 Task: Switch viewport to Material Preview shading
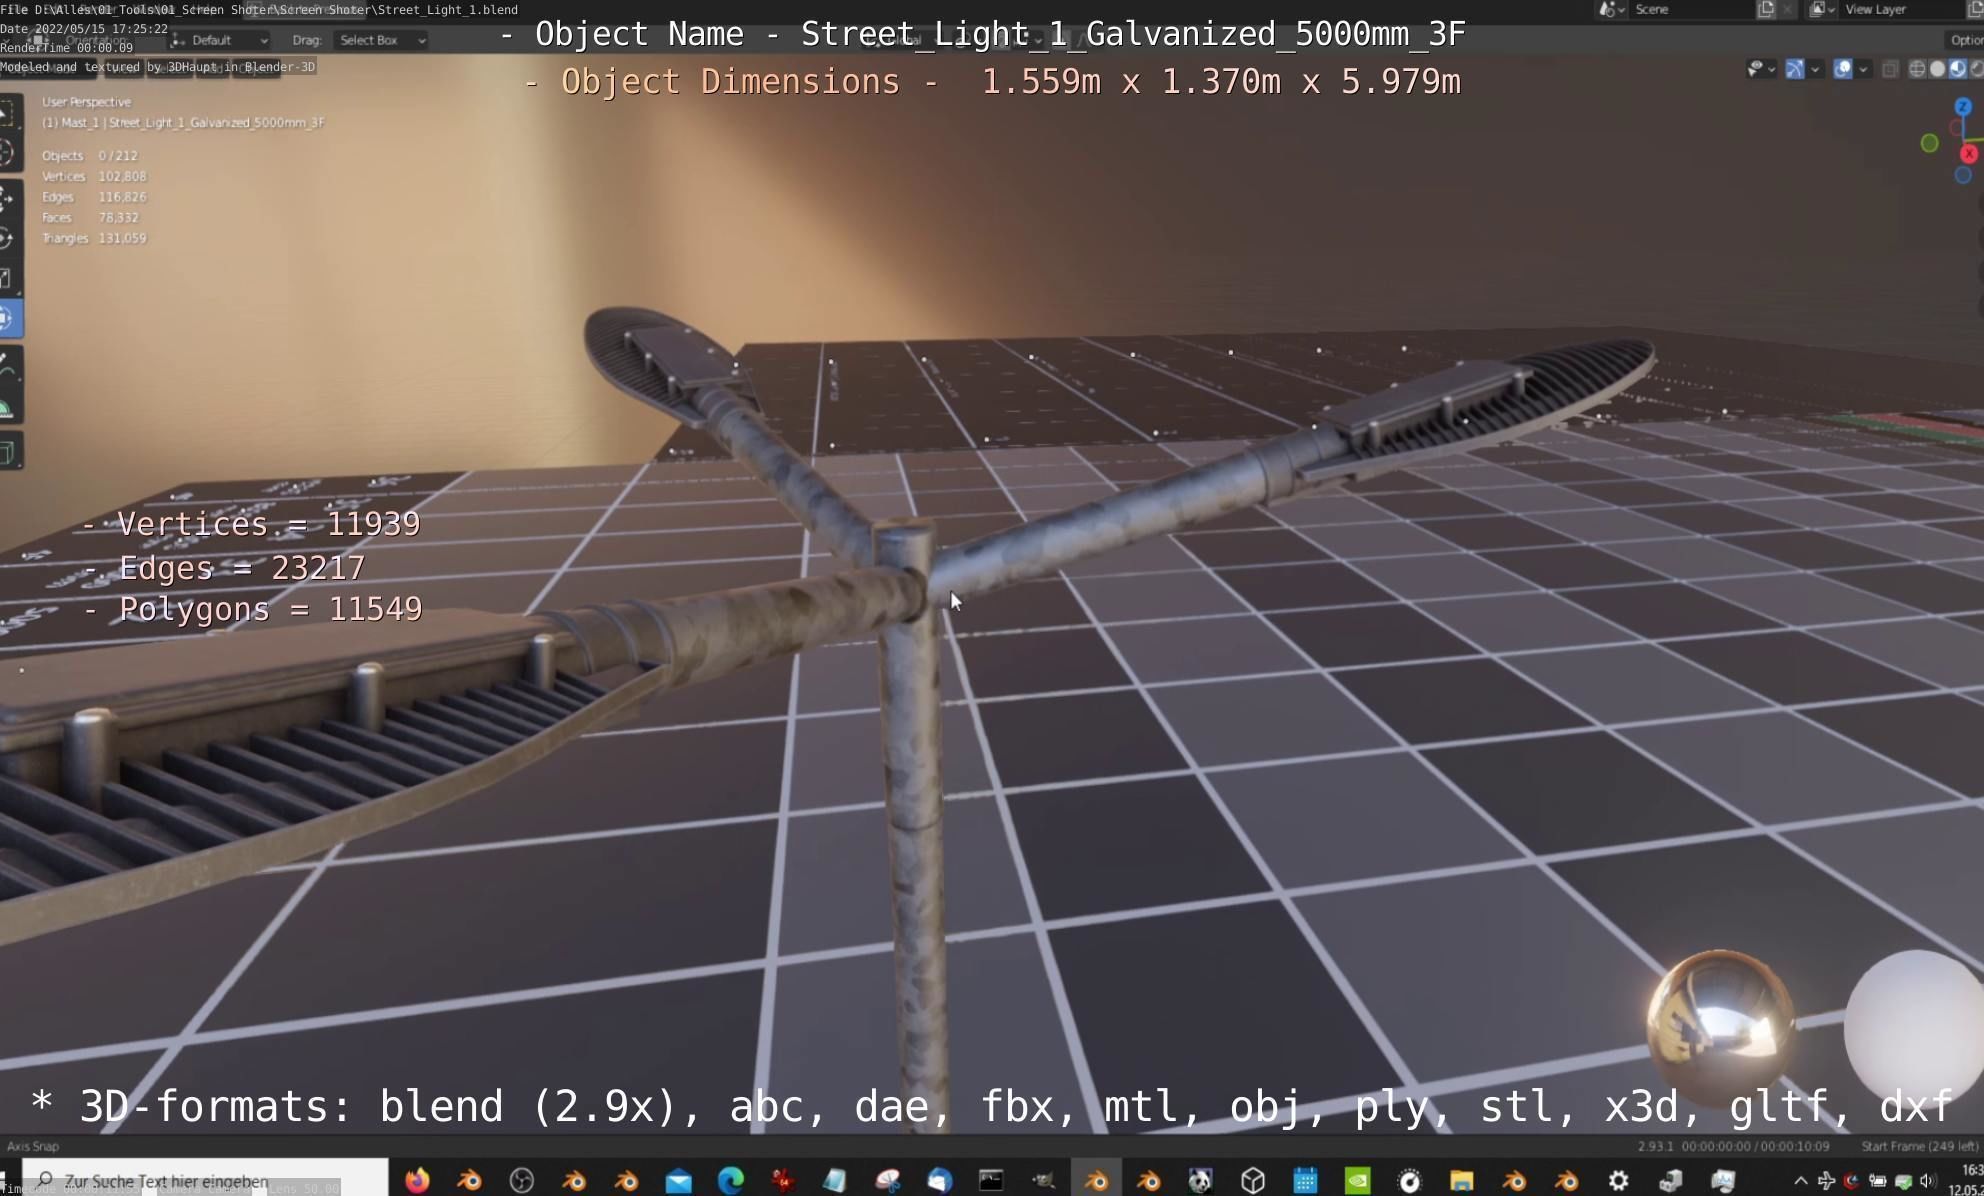tap(1957, 69)
